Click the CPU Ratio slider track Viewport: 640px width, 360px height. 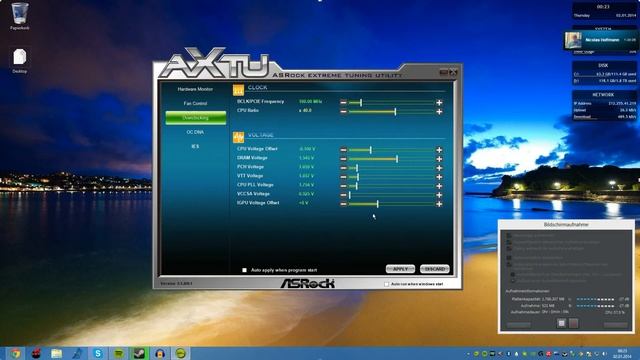[x=391, y=111]
